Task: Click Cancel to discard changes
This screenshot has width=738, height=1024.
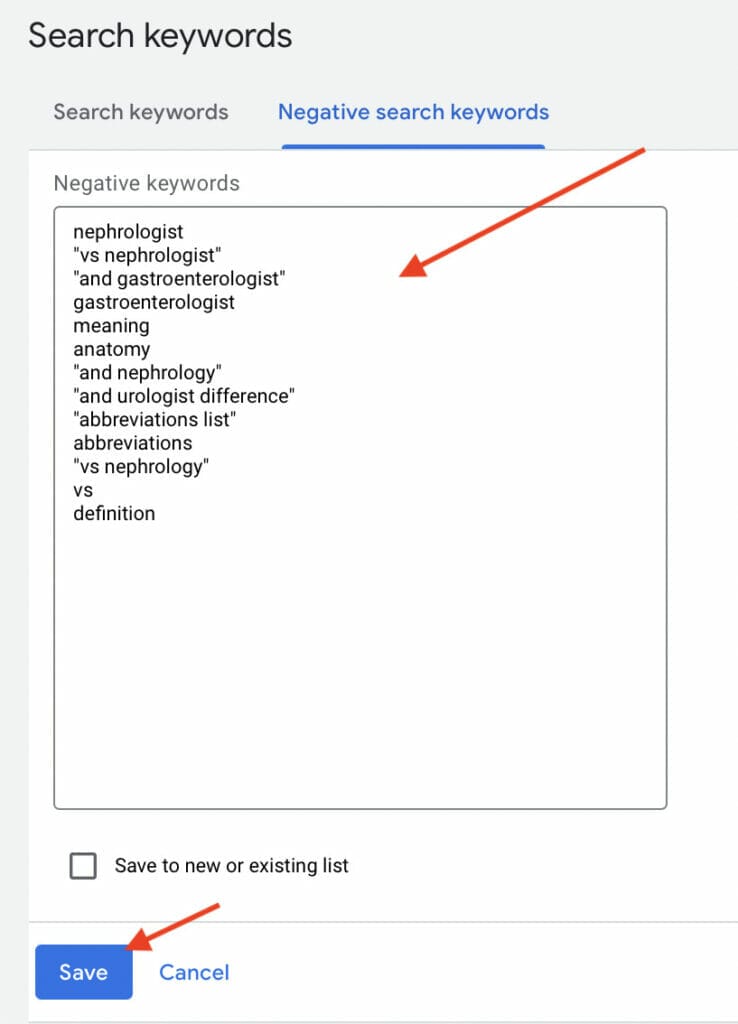Action: click(x=194, y=972)
